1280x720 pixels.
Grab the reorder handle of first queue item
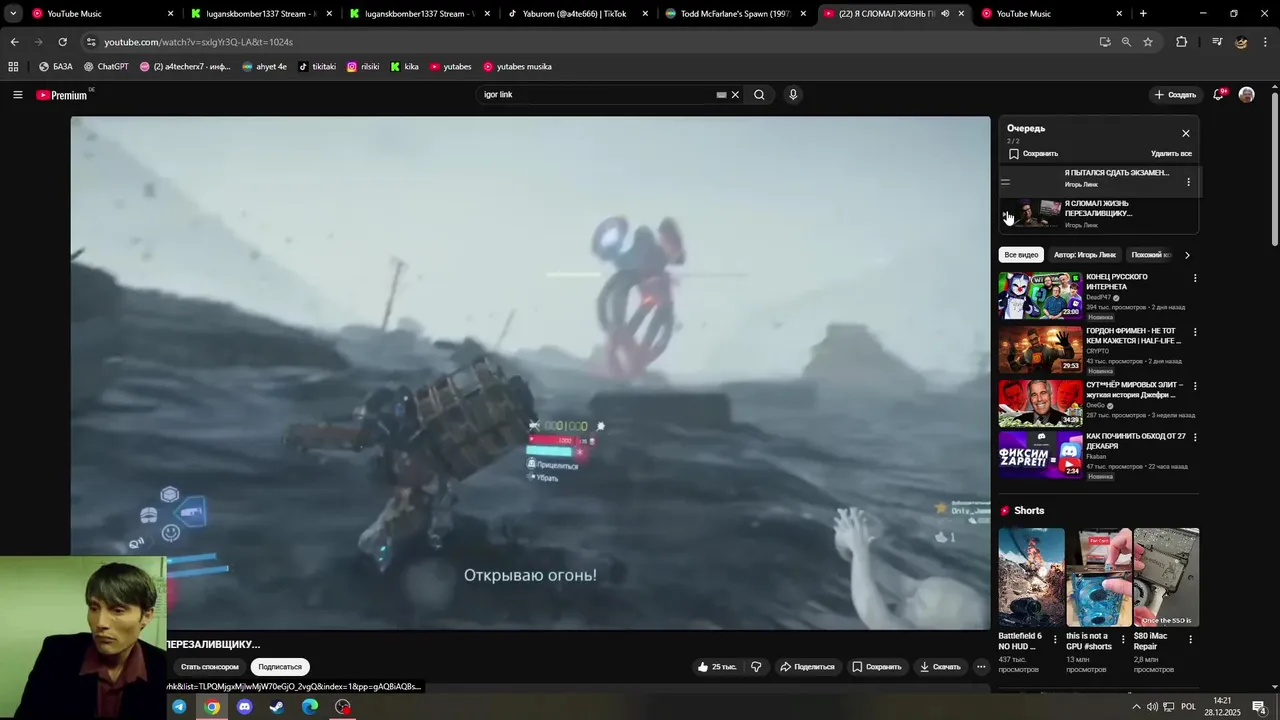[x=1005, y=182]
